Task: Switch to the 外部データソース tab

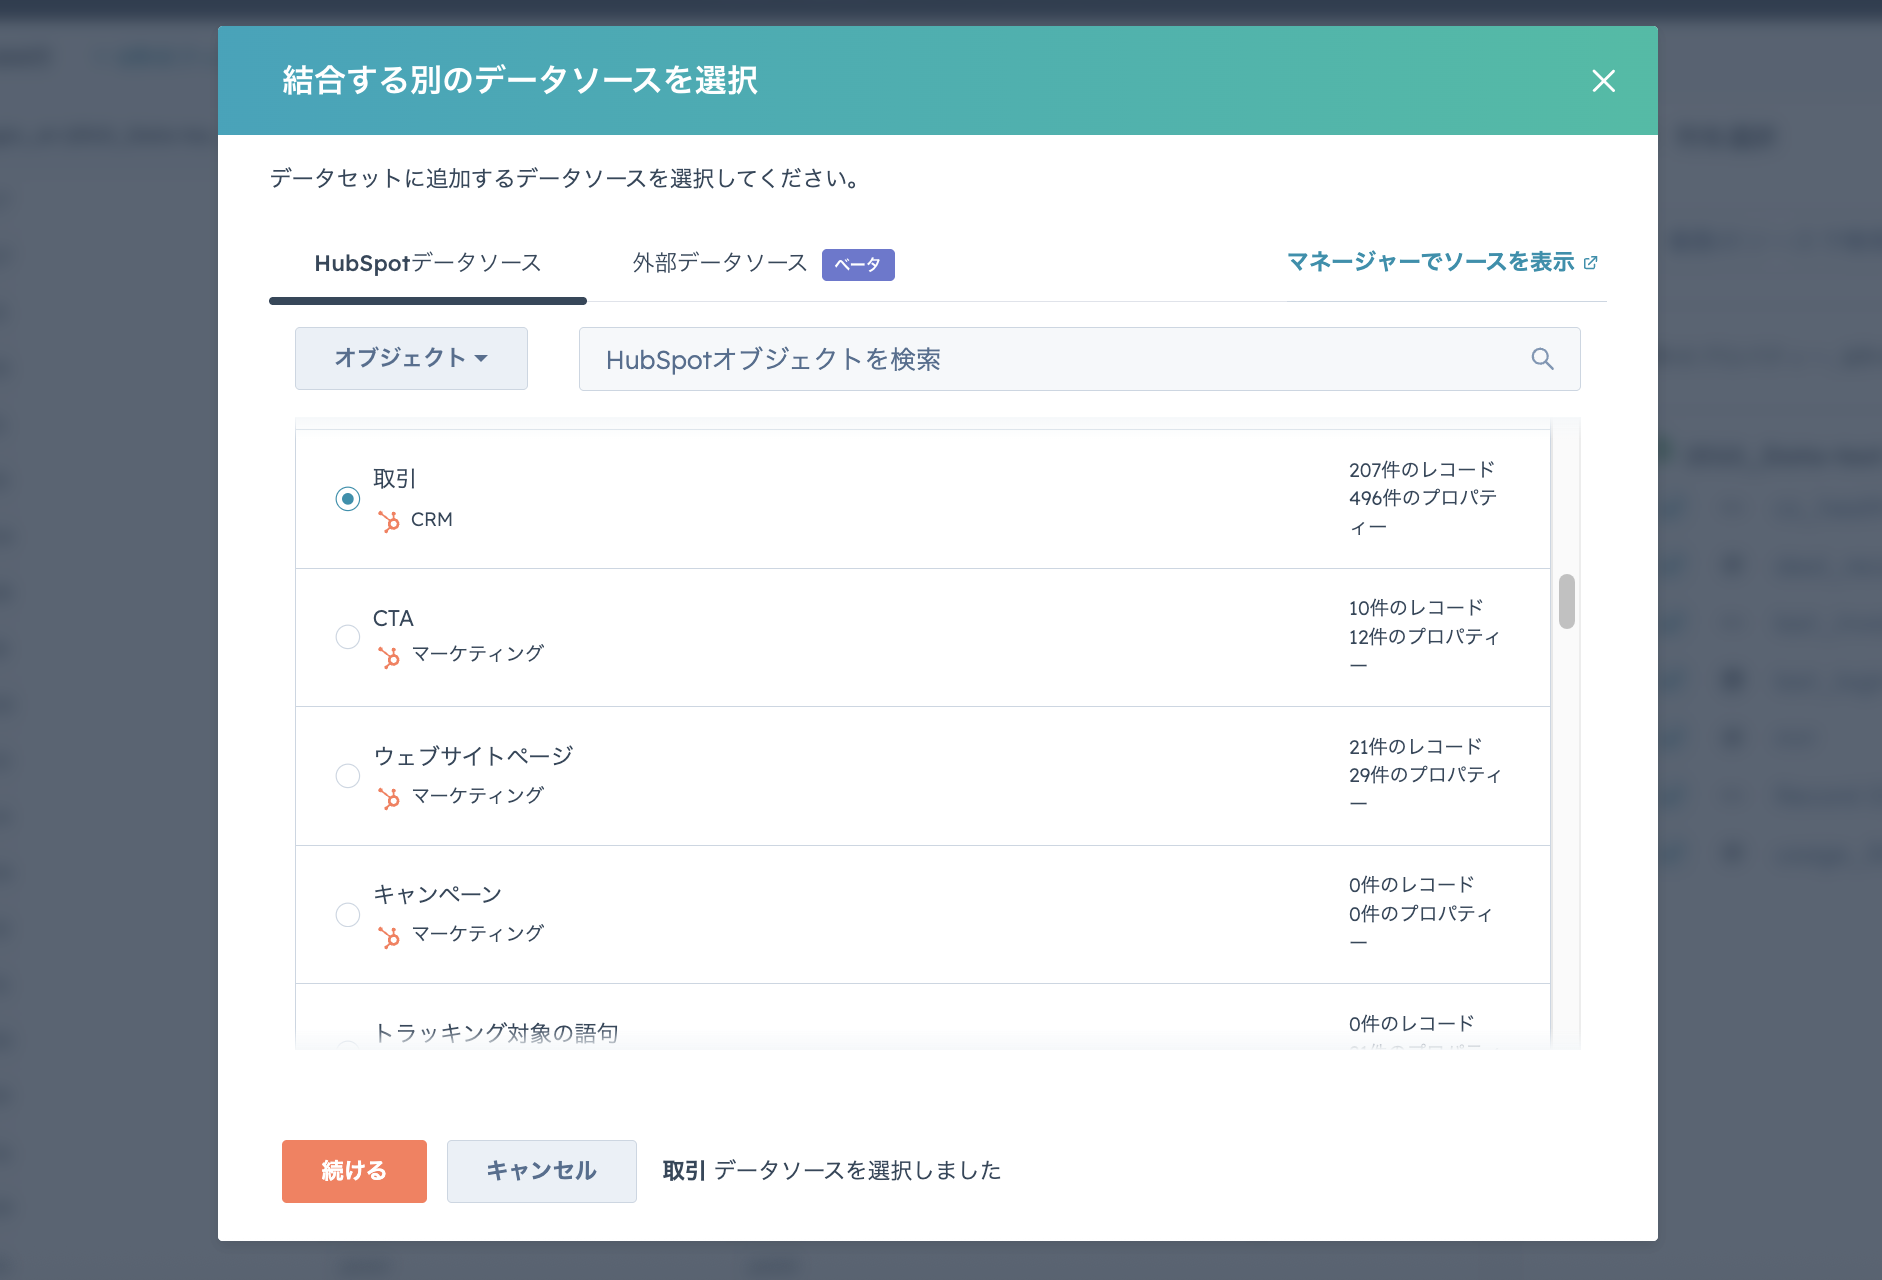Action: [x=719, y=264]
